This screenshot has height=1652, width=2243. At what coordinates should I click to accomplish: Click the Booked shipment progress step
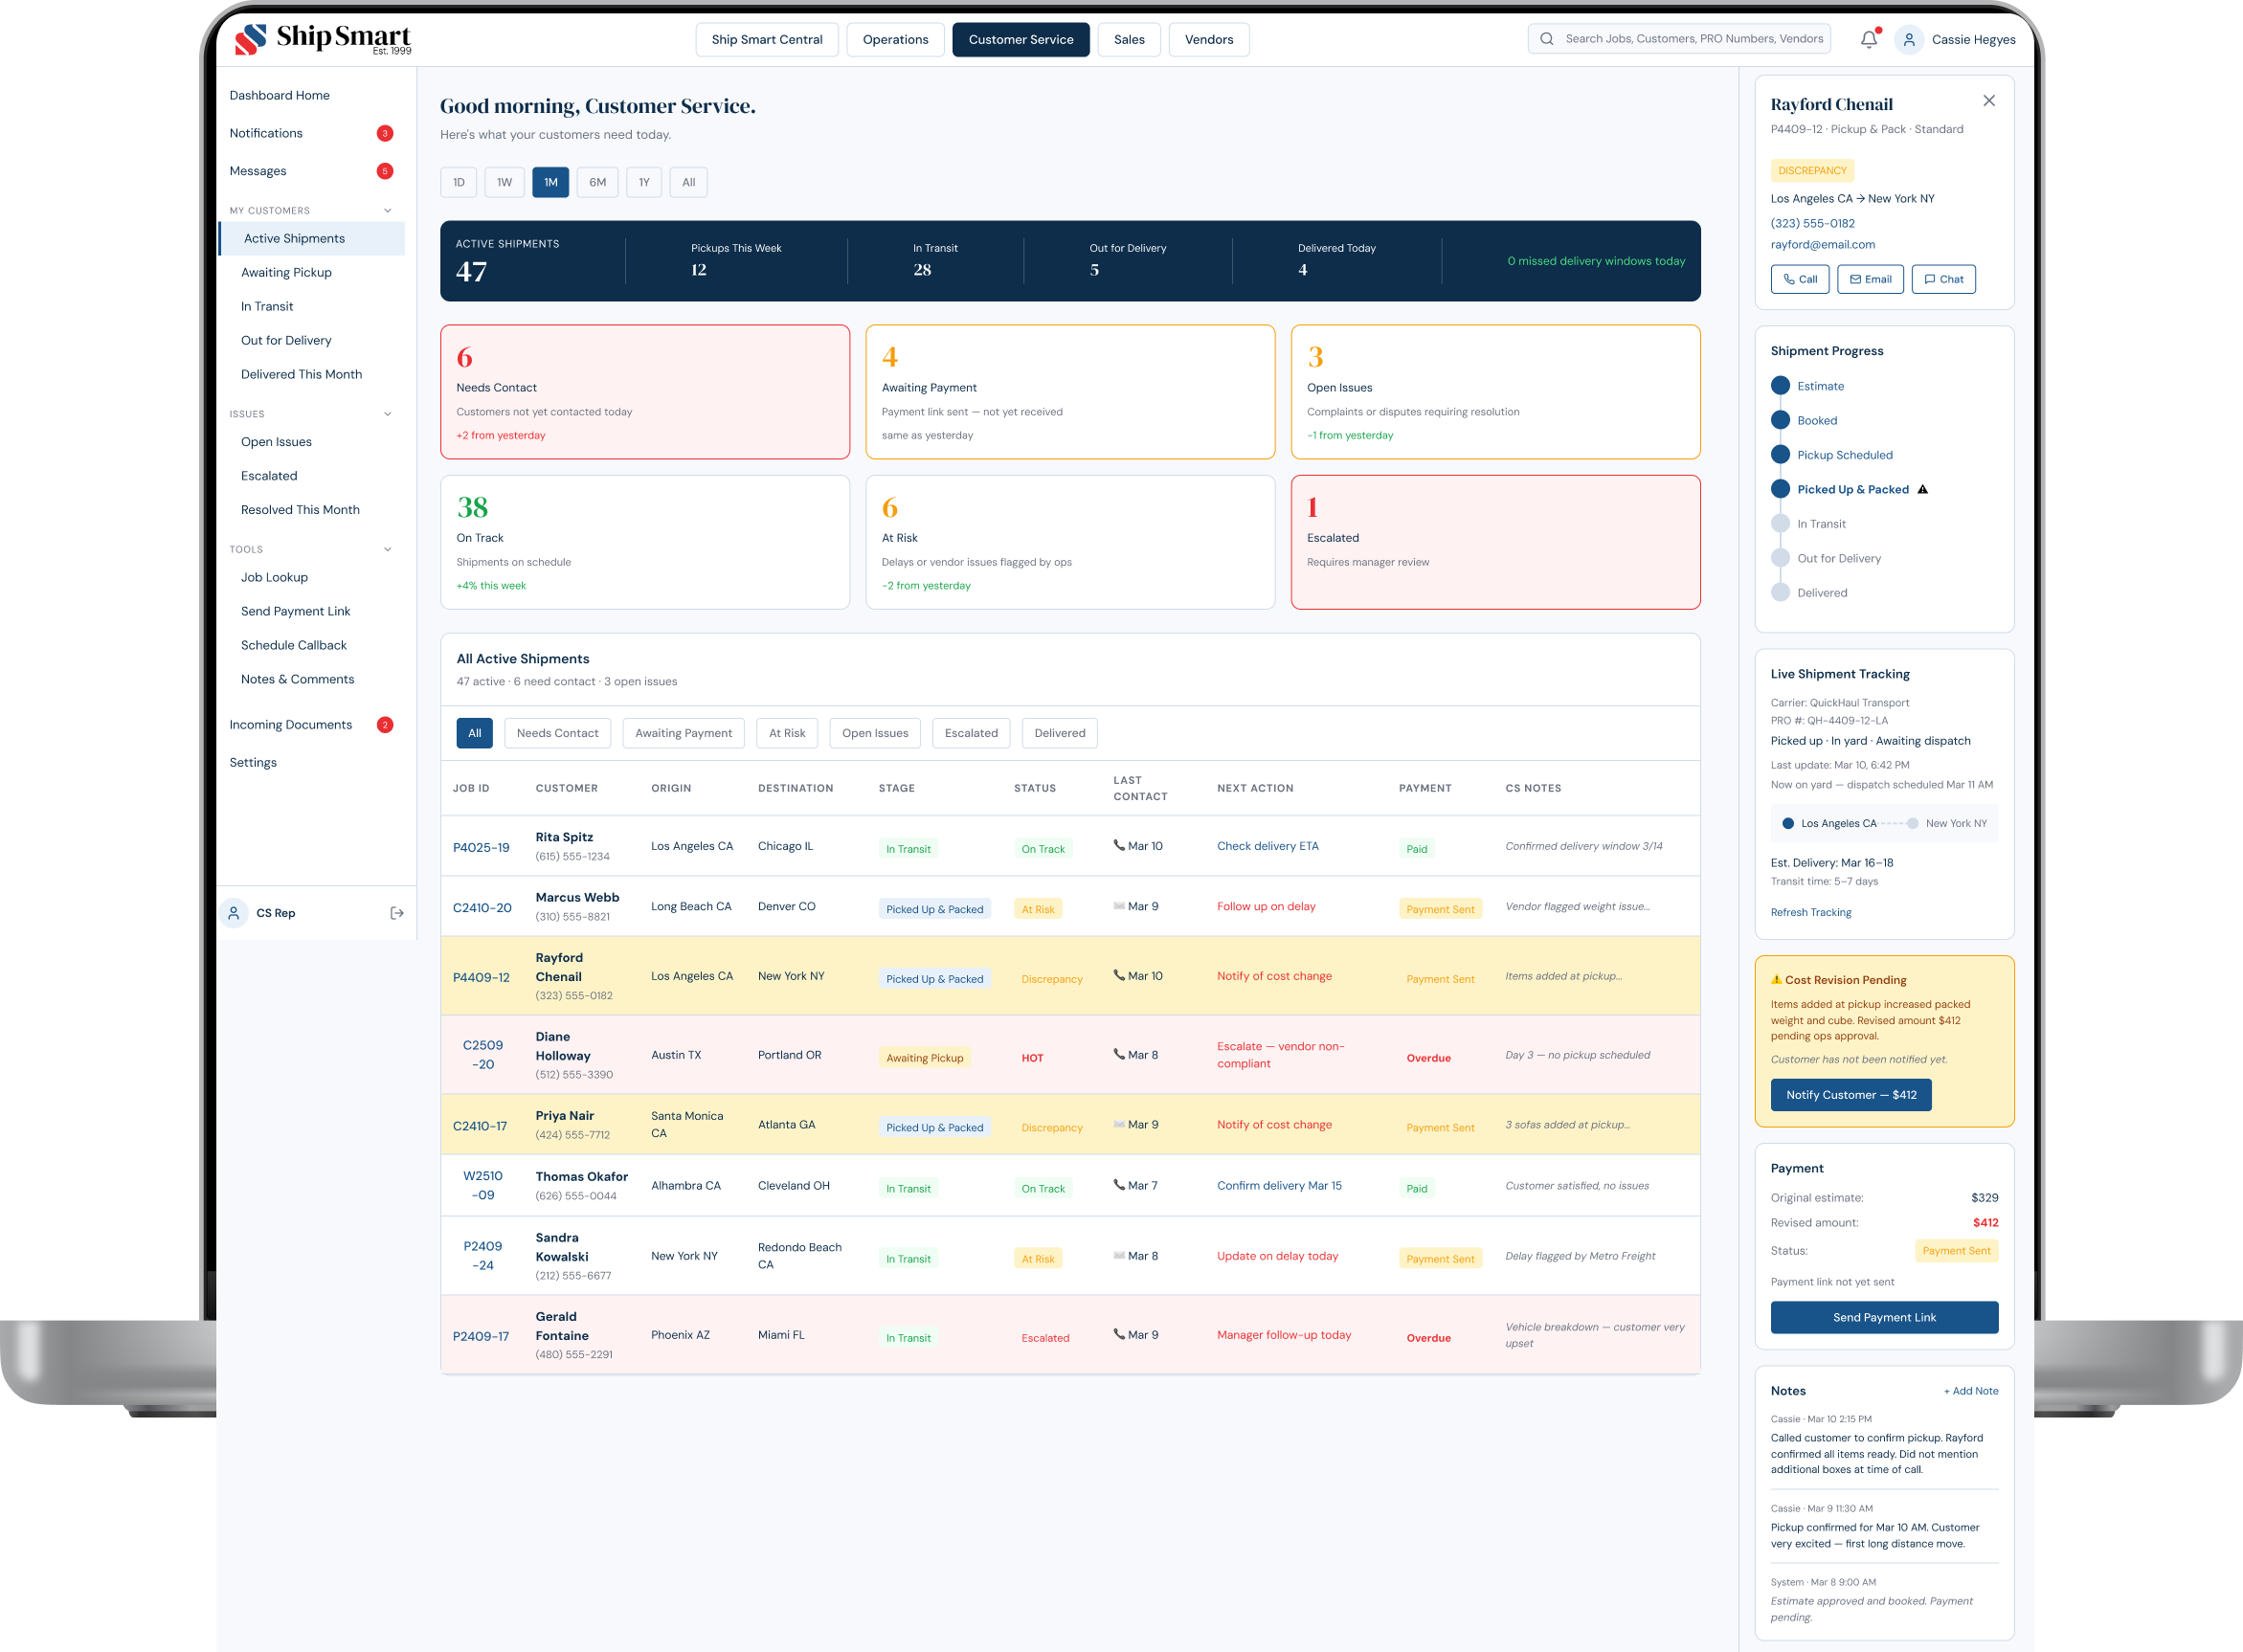(x=1816, y=420)
